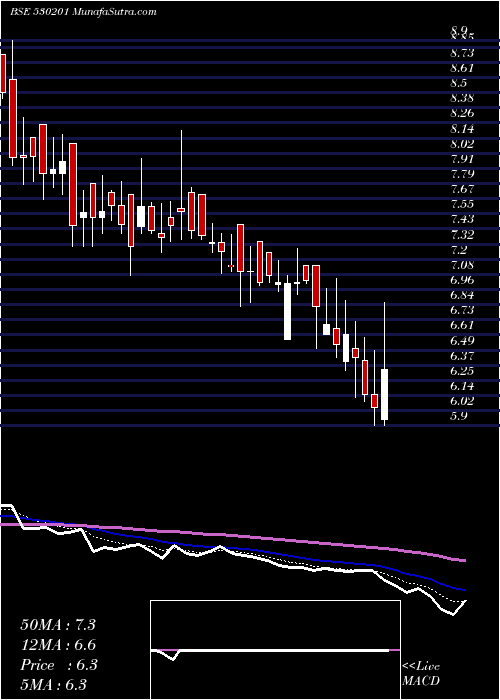The image size is (500, 700).
Task: Click the 7.43 price axis label
Action: [x=462, y=219]
